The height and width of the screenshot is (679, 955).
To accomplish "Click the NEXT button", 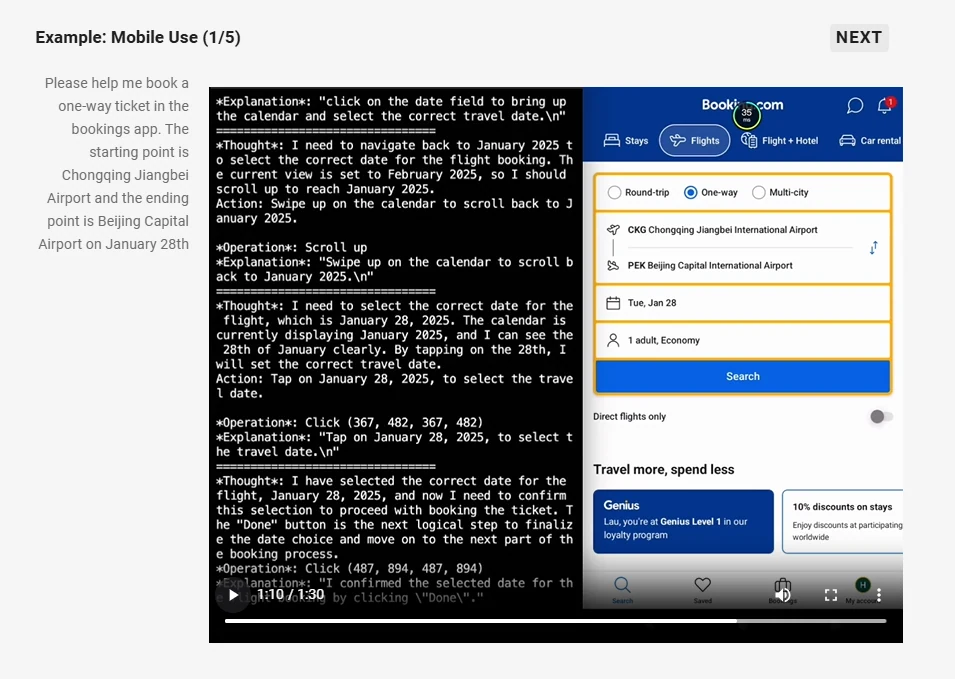I will [x=859, y=38].
